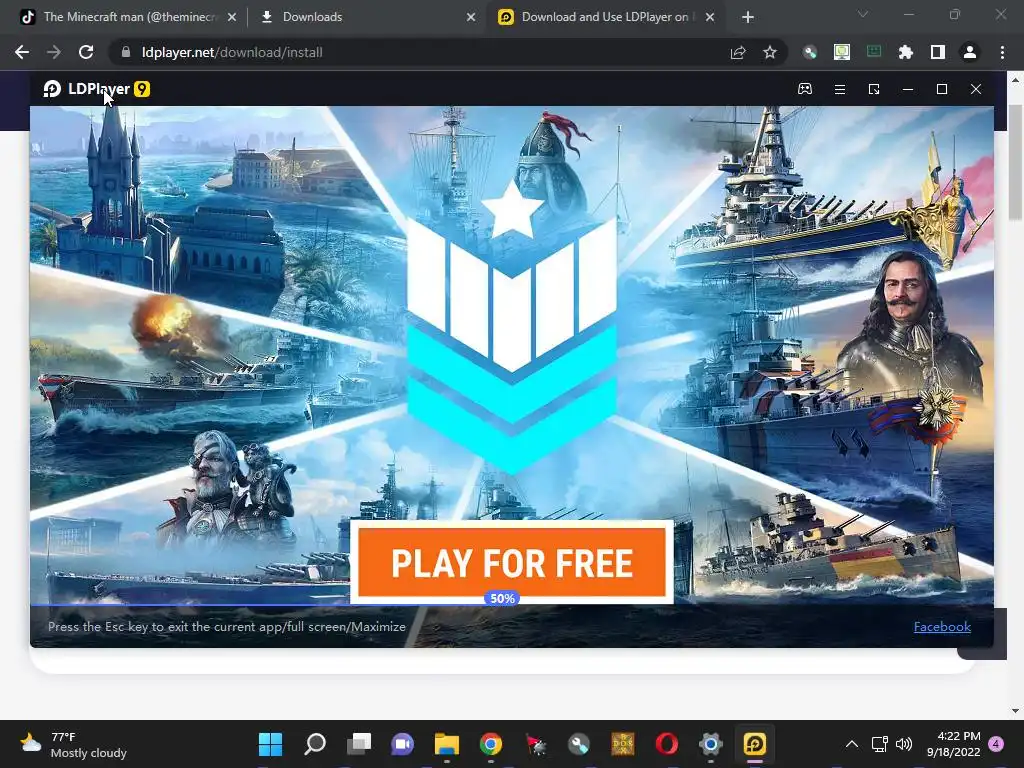This screenshot has height=768, width=1024.
Task: View site lock security info
Action: (126, 52)
